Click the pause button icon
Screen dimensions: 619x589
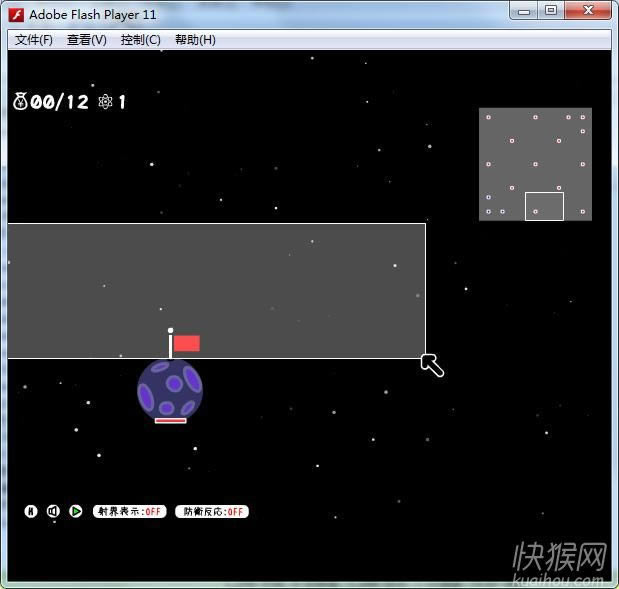[31, 511]
